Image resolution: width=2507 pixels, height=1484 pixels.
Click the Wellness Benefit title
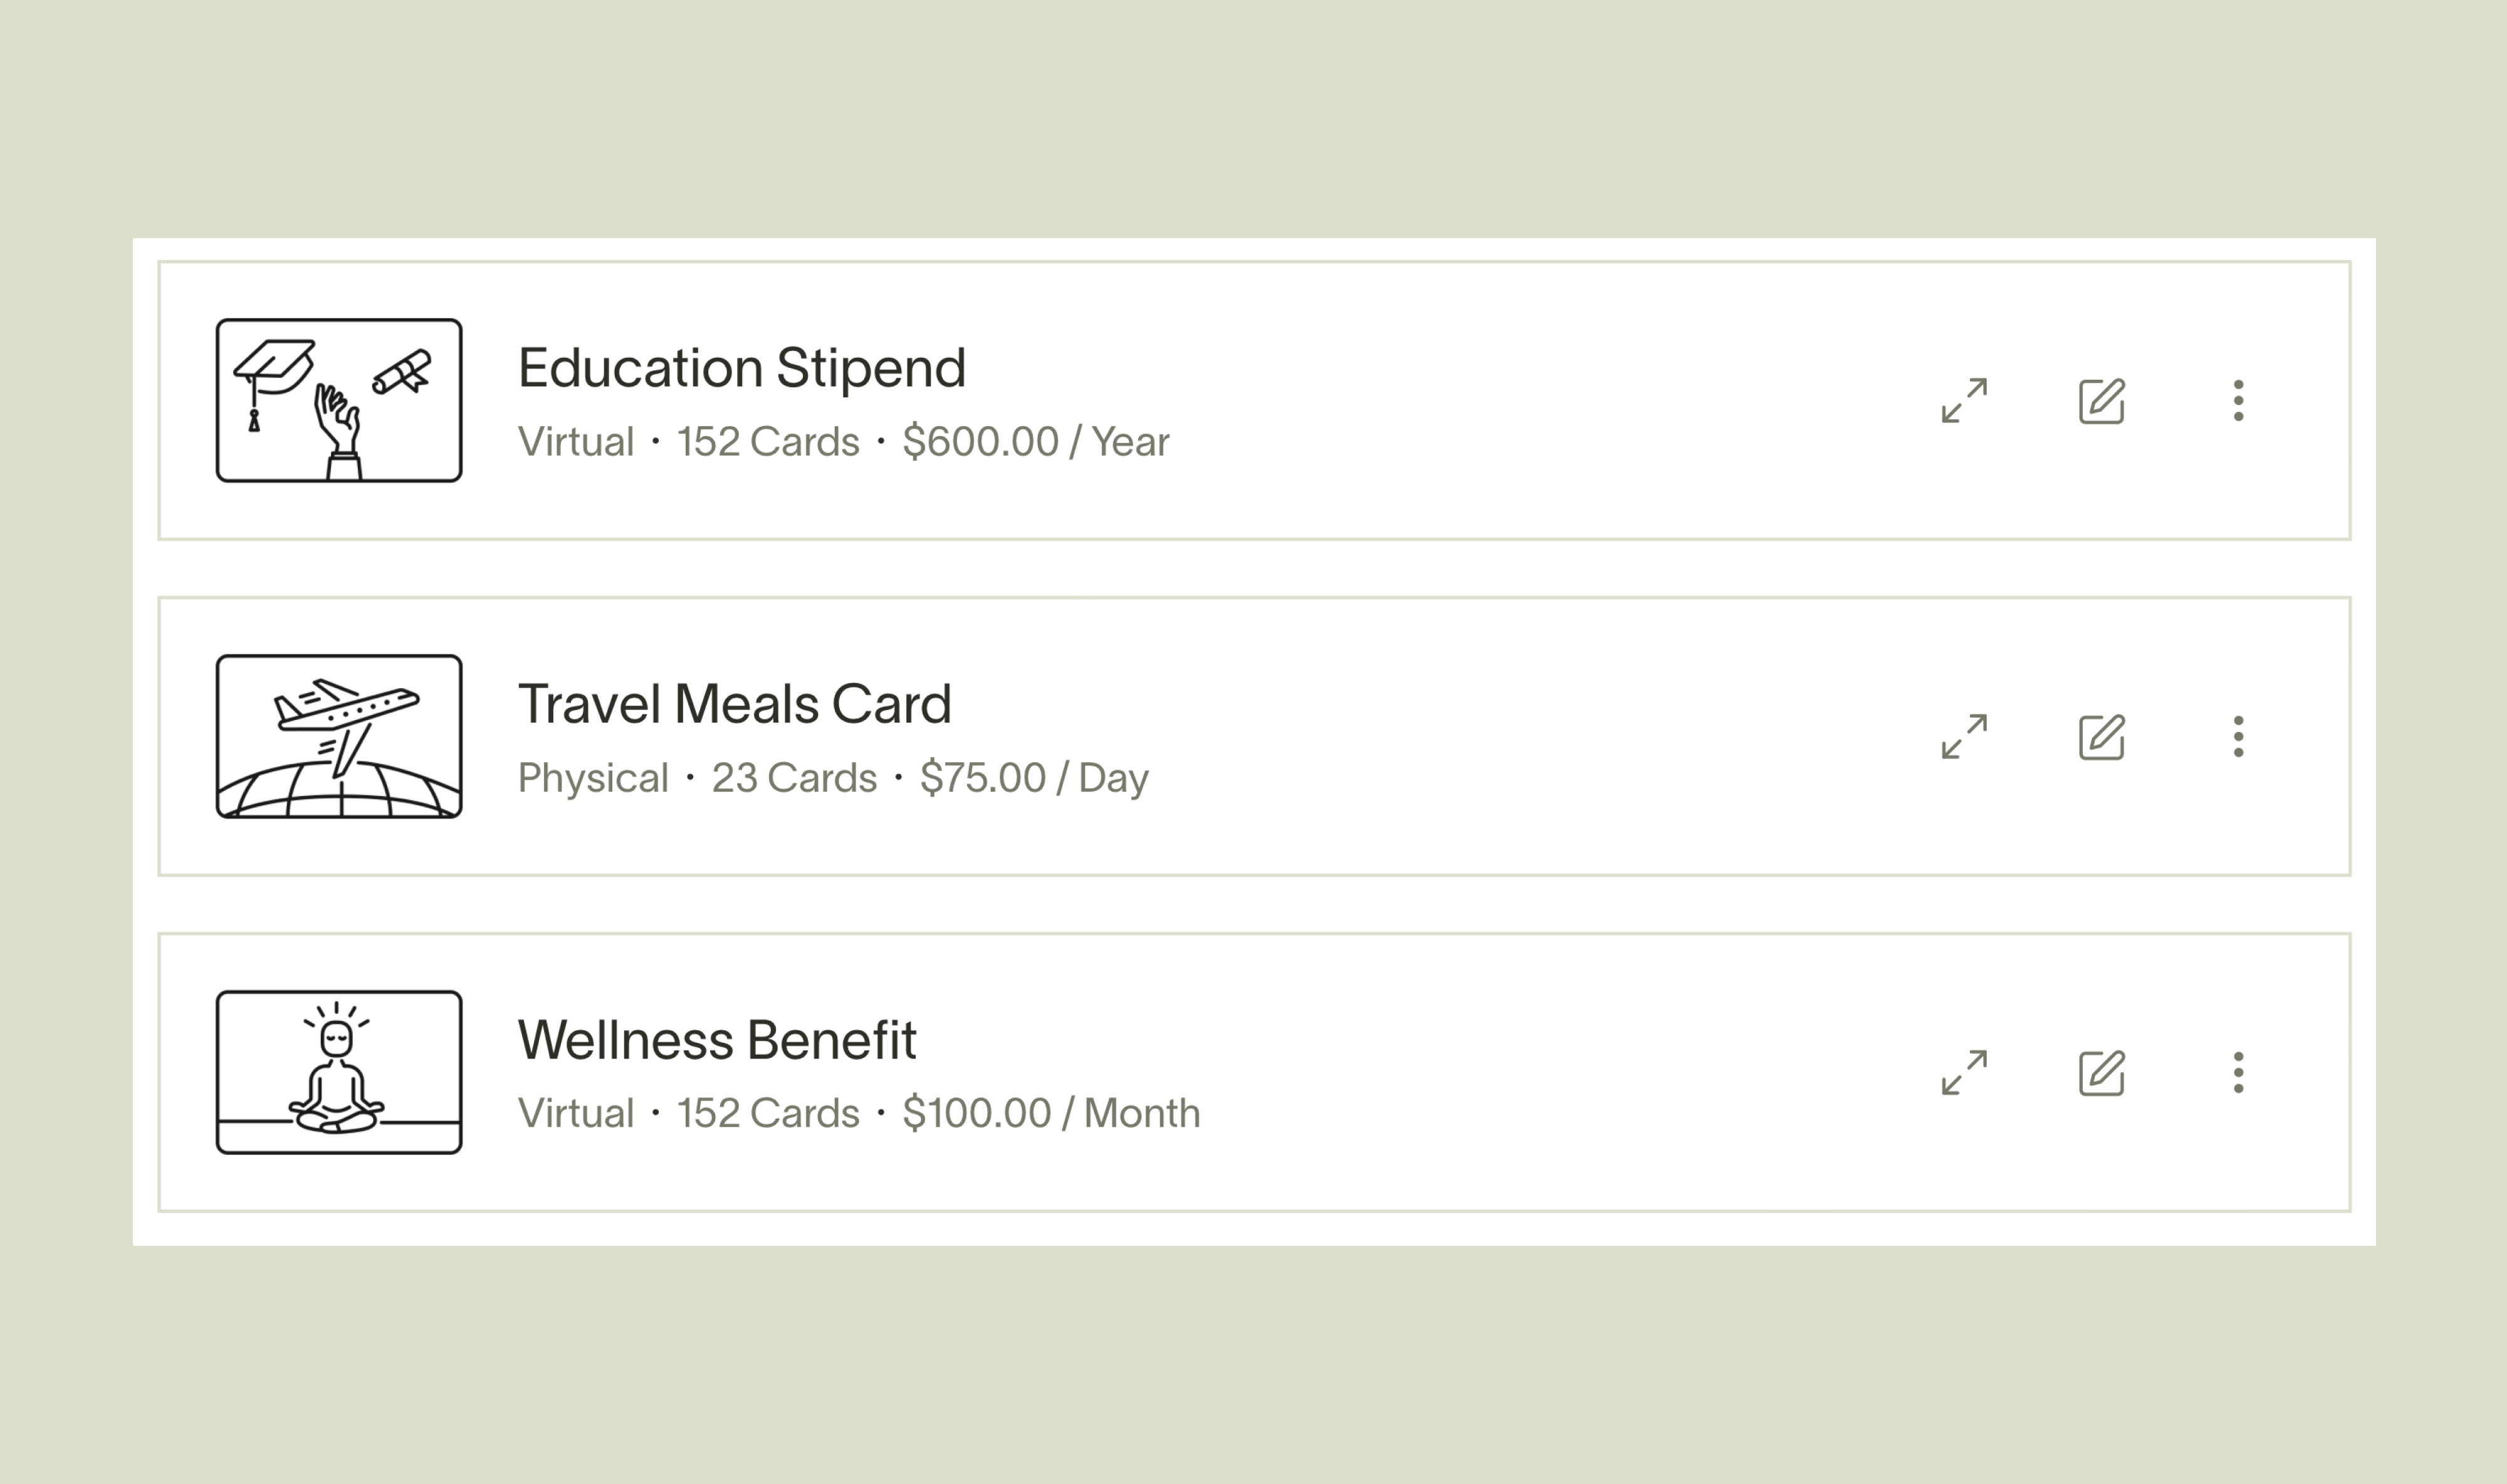tap(717, 1039)
